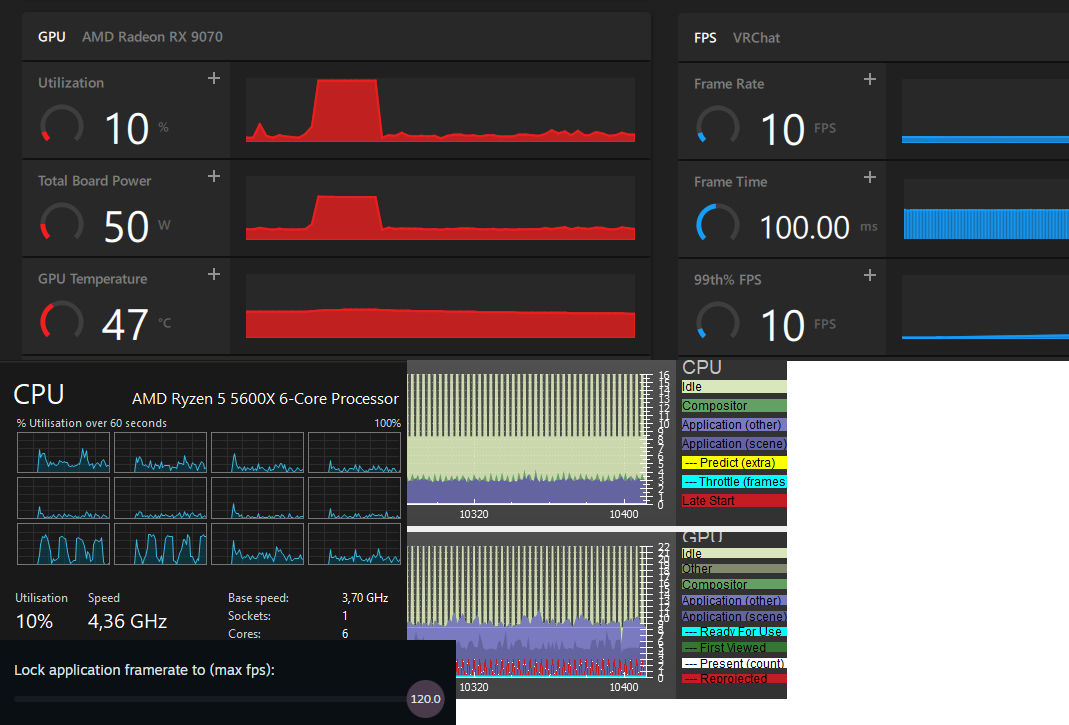Click the first logical core utilisation graph

click(x=63, y=452)
